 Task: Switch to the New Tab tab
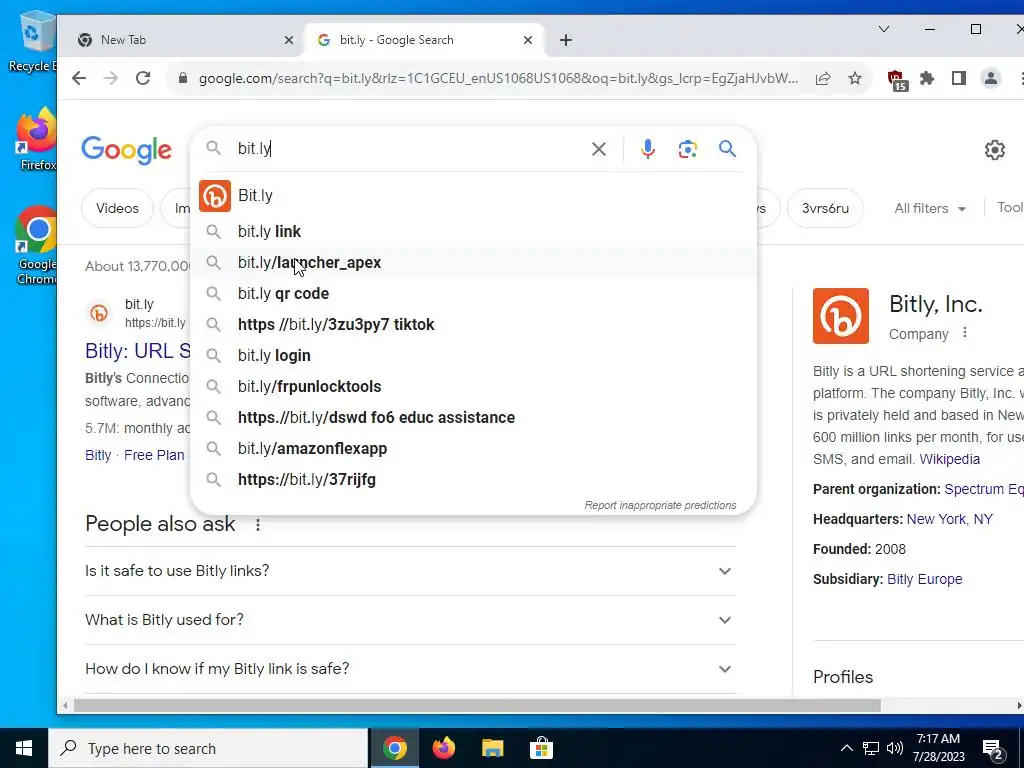pos(180,40)
